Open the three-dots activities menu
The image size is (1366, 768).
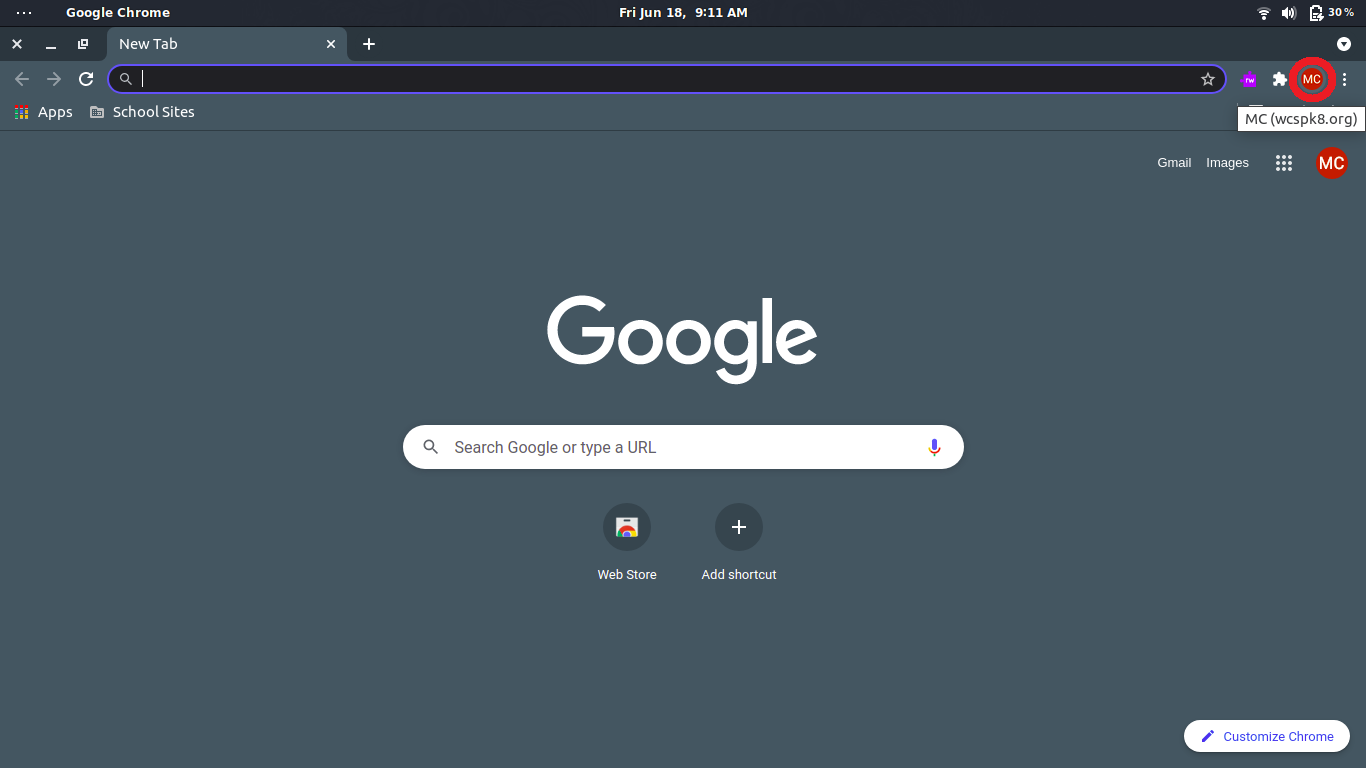click(24, 13)
